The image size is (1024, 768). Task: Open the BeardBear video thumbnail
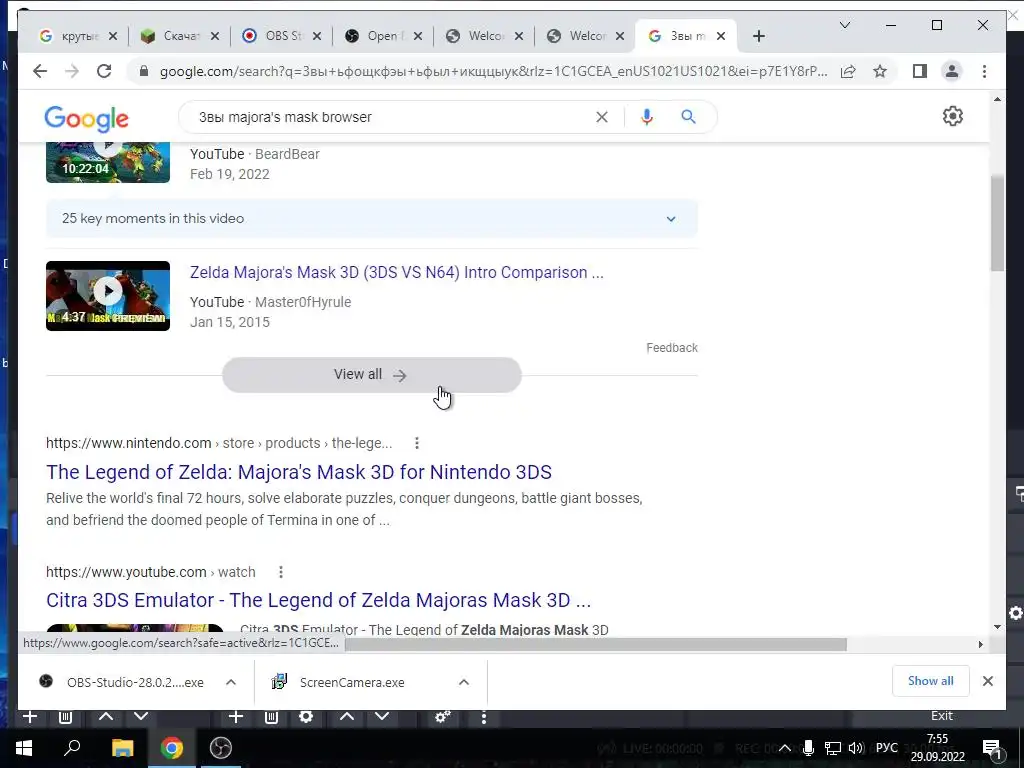(108, 162)
